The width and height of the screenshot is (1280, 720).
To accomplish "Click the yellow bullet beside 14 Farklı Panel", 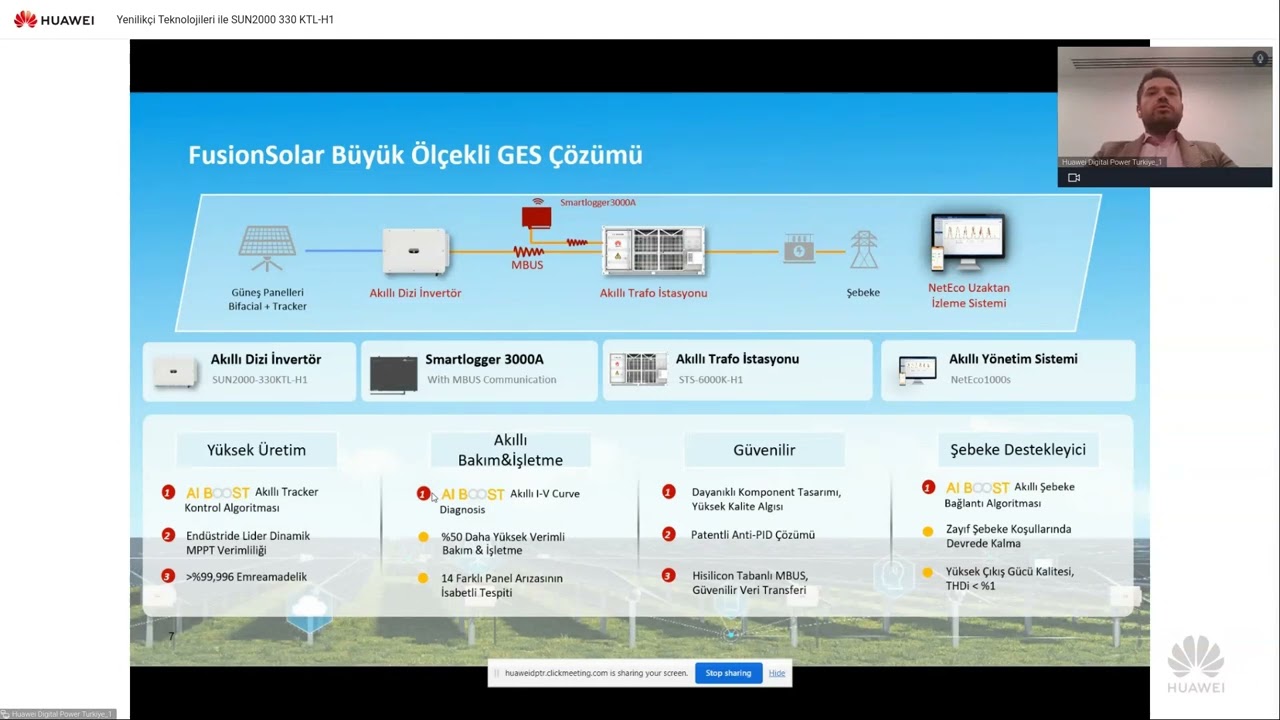I will [x=423, y=578].
